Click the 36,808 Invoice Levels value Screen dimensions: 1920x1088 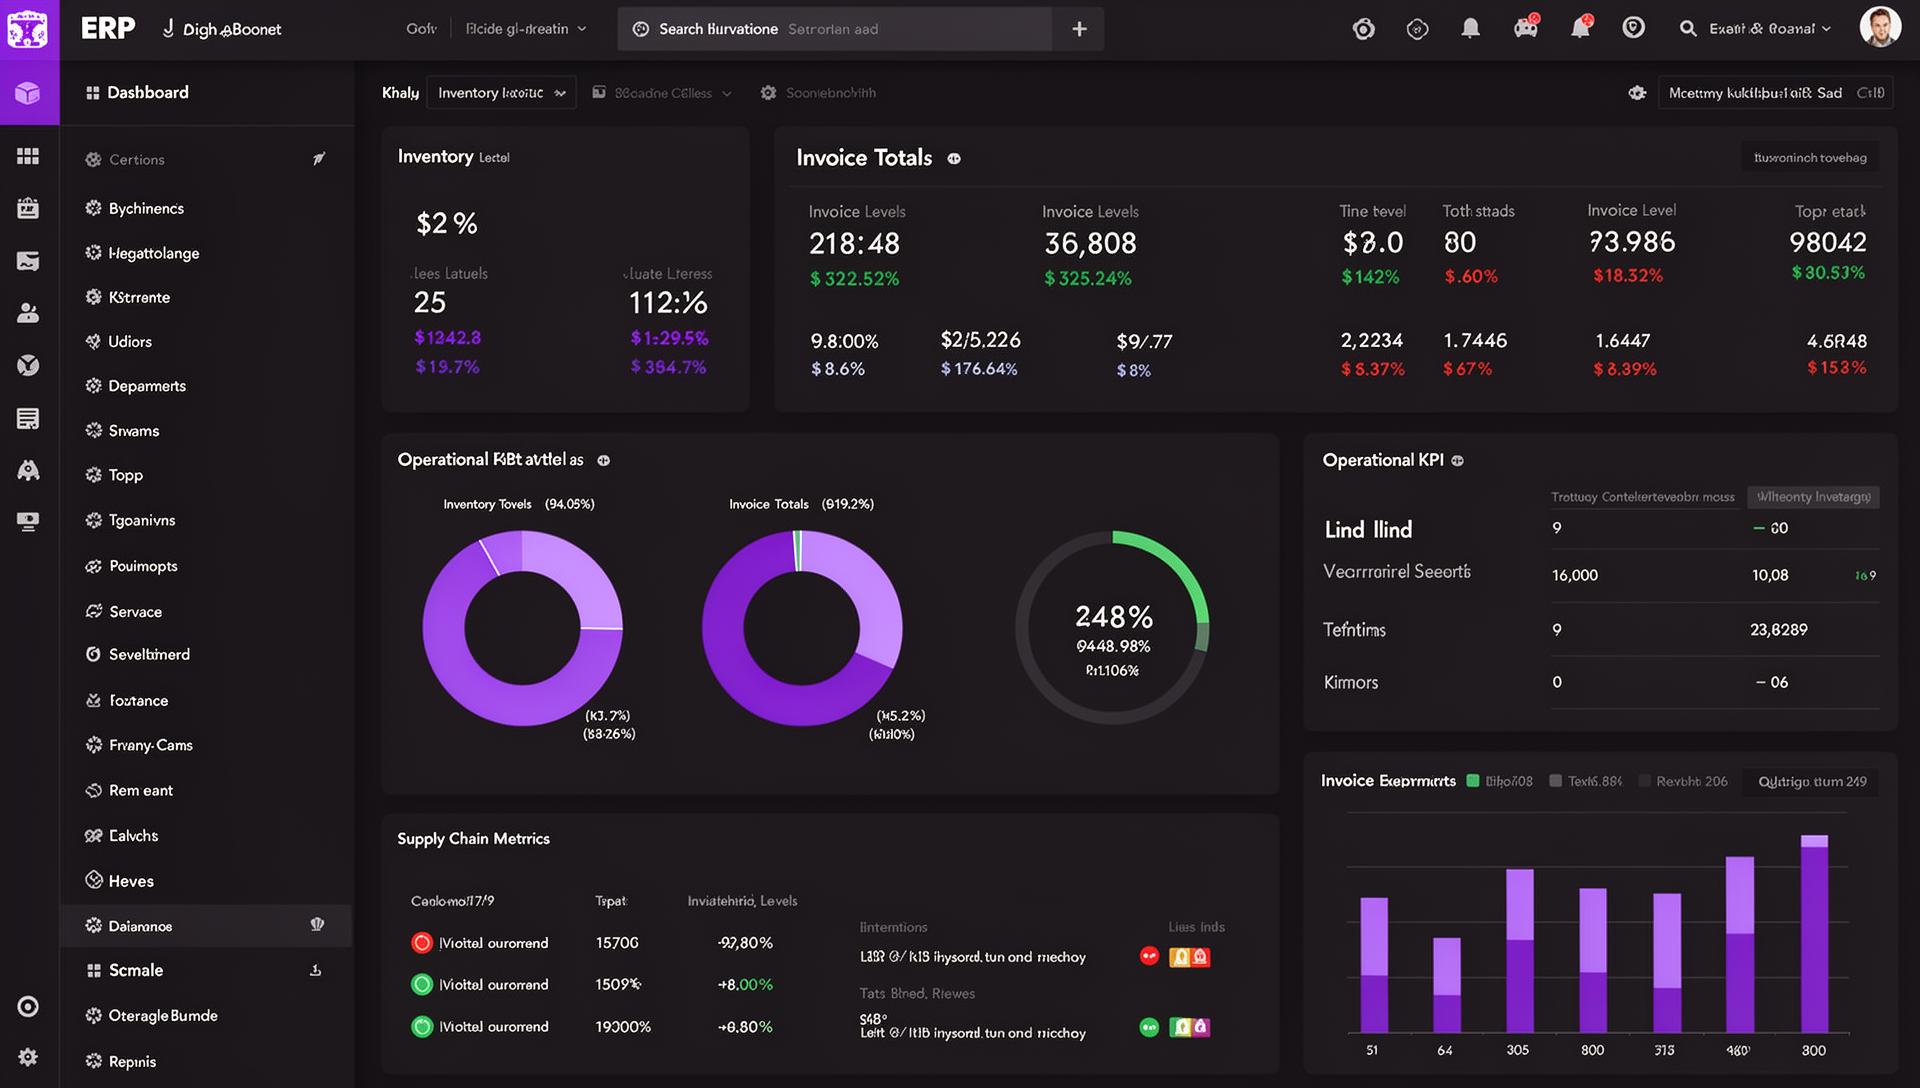[x=1090, y=243]
